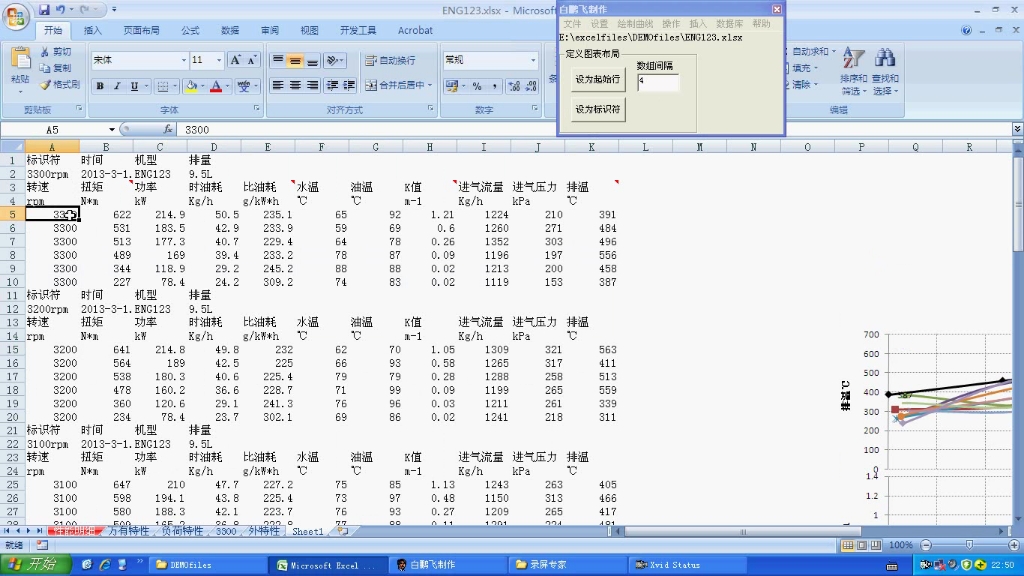The width and height of the screenshot is (1024, 576).
Task: Click the 设为标识符 button
Action: pyautogui.click(x=597, y=107)
